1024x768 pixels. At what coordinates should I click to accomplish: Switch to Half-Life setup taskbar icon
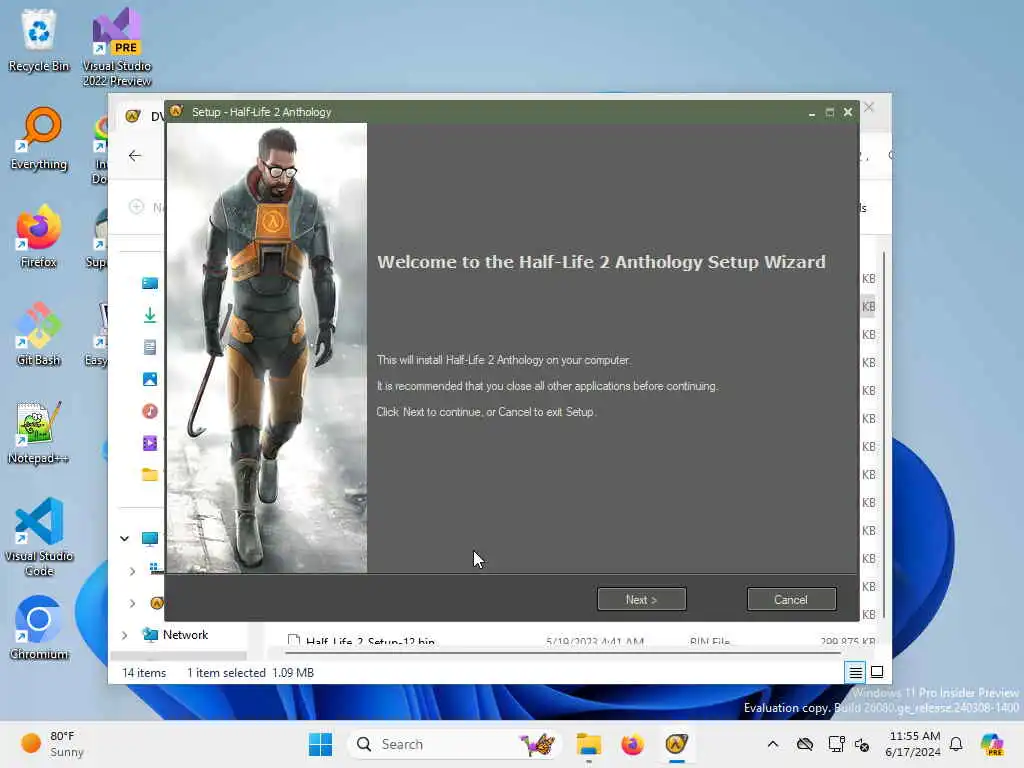coord(677,744)
